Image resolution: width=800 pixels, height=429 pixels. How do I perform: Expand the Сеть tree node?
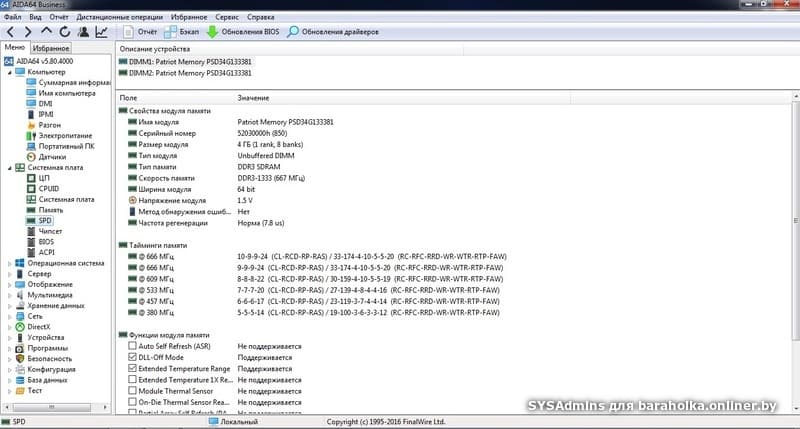coord(10,317)
